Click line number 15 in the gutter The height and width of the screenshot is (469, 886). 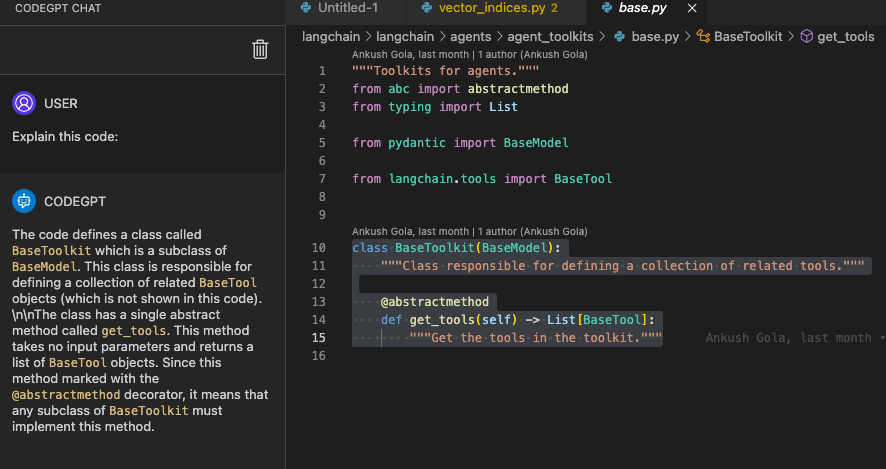(x=319, y=337)
